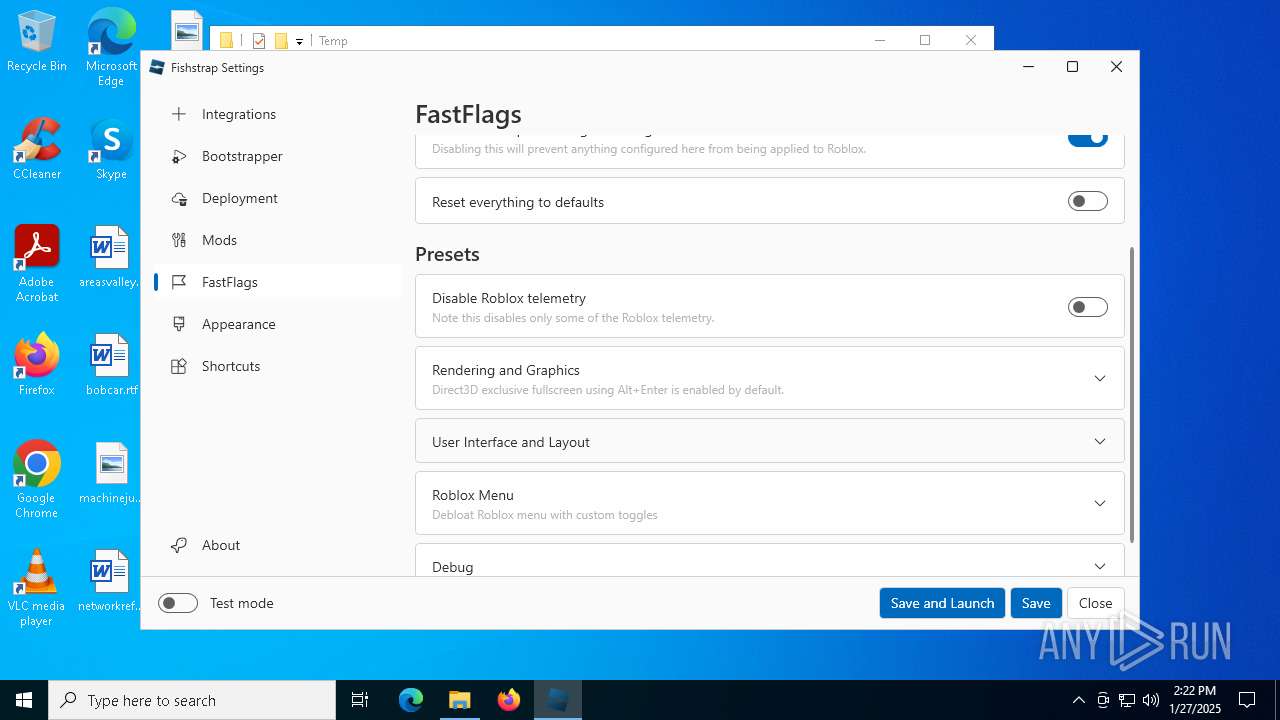The width and height of the screenshot is (1280, 720).
Task: Click the Appearance paintbrush icon
Action: click(x=179, y=324)
